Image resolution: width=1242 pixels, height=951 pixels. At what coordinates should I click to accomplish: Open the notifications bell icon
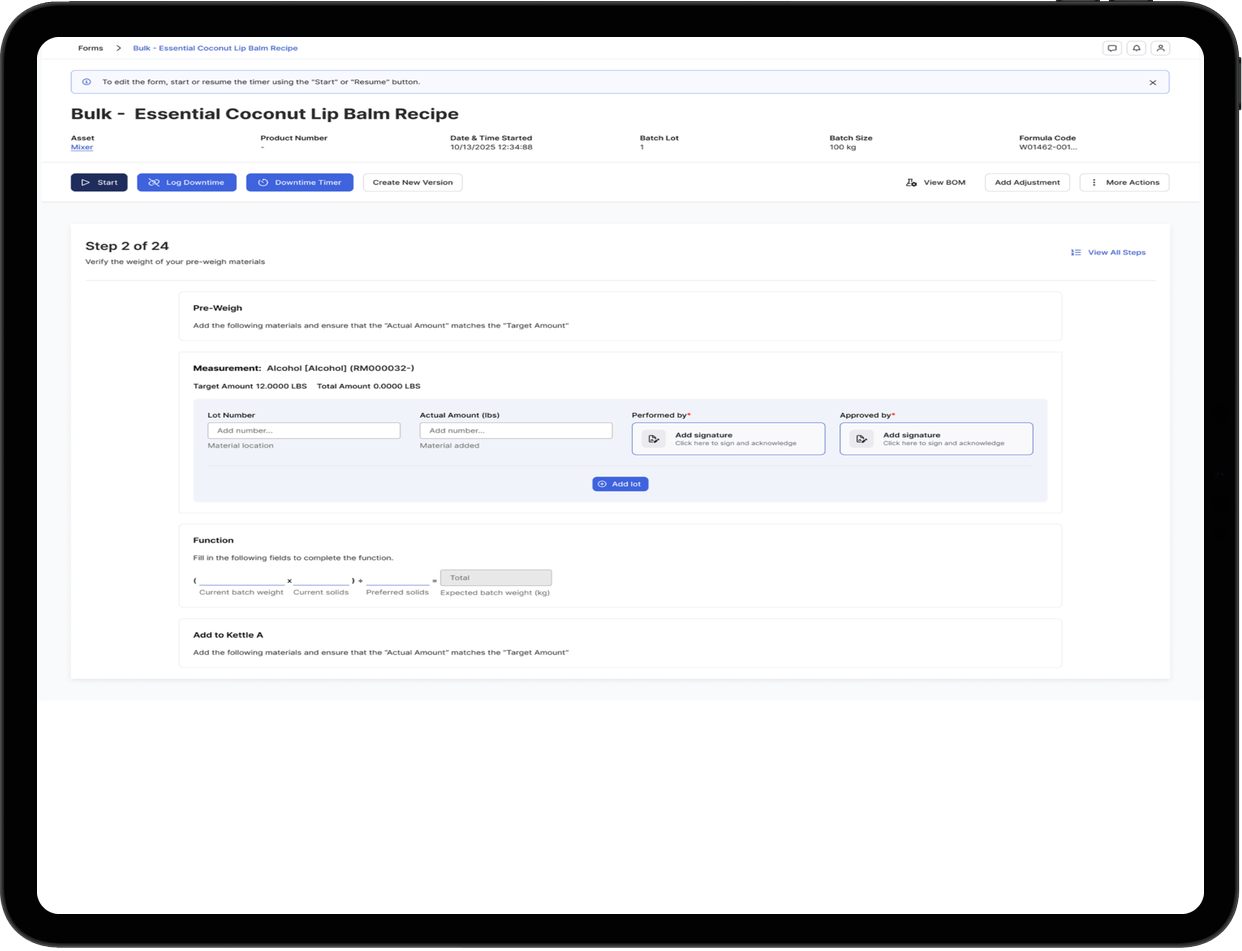(1136, 48)
